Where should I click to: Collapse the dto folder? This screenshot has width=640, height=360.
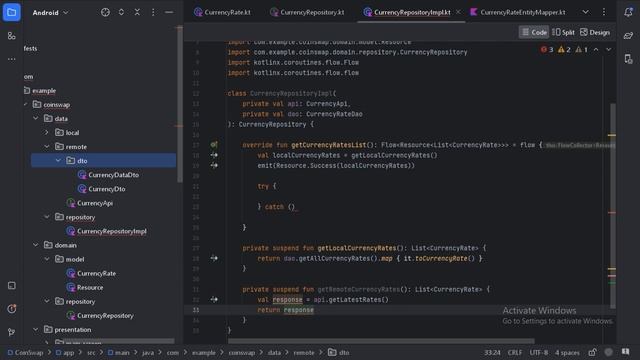tap(58, 160)
